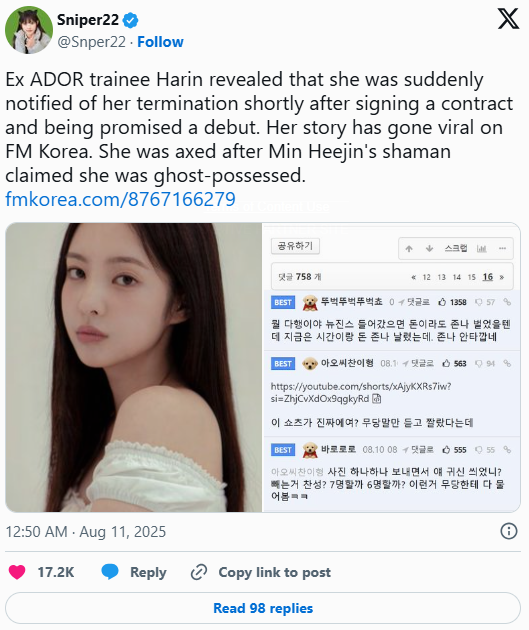
Task: Click Read 98 replies button
Action: [263, 608]
